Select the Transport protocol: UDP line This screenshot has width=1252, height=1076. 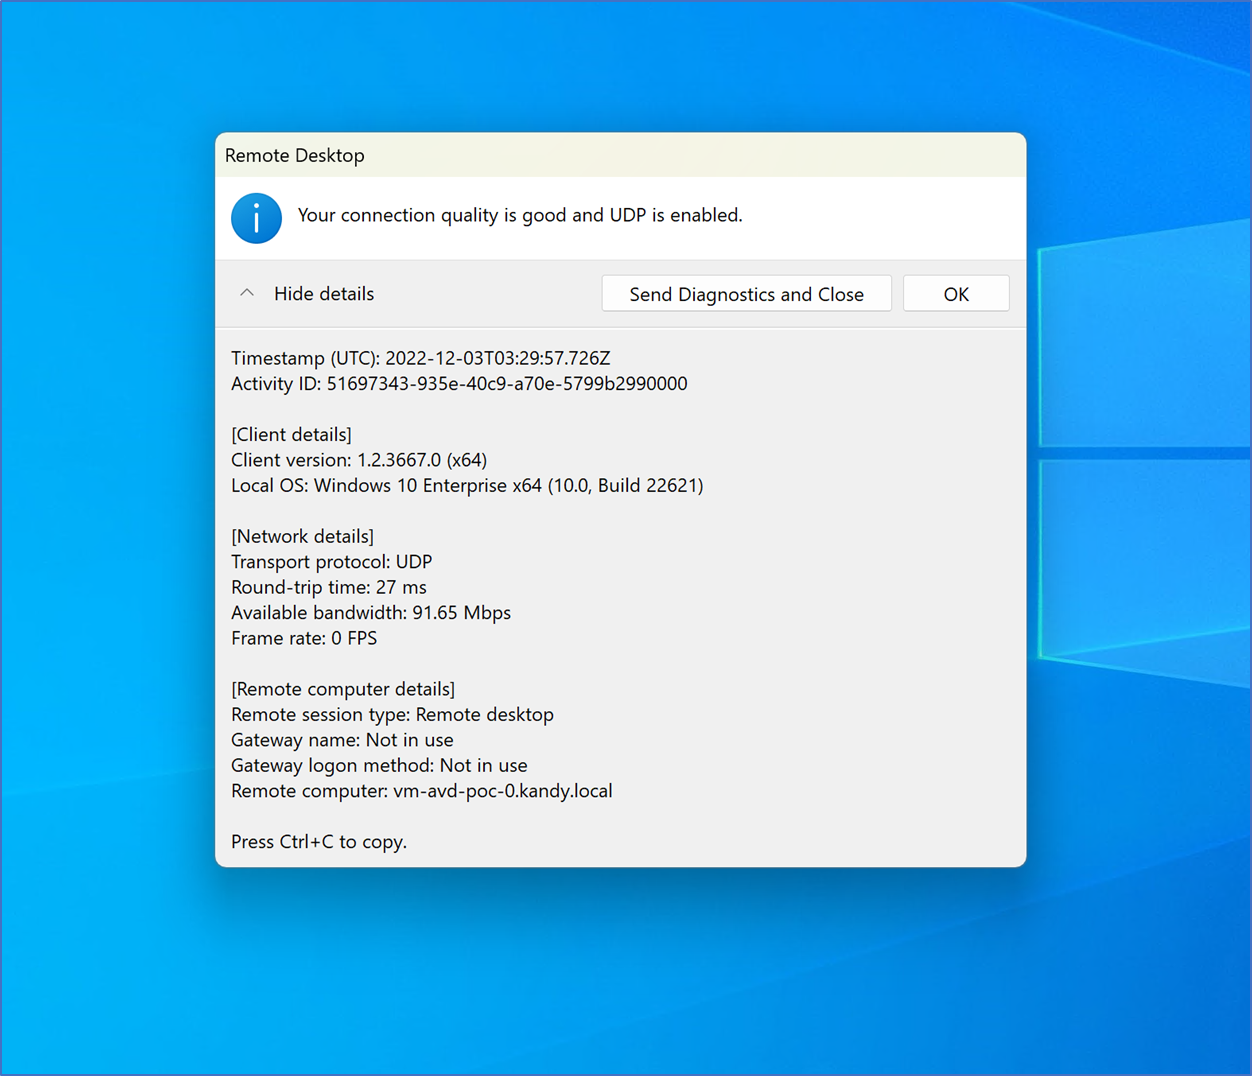coord(331,562)
